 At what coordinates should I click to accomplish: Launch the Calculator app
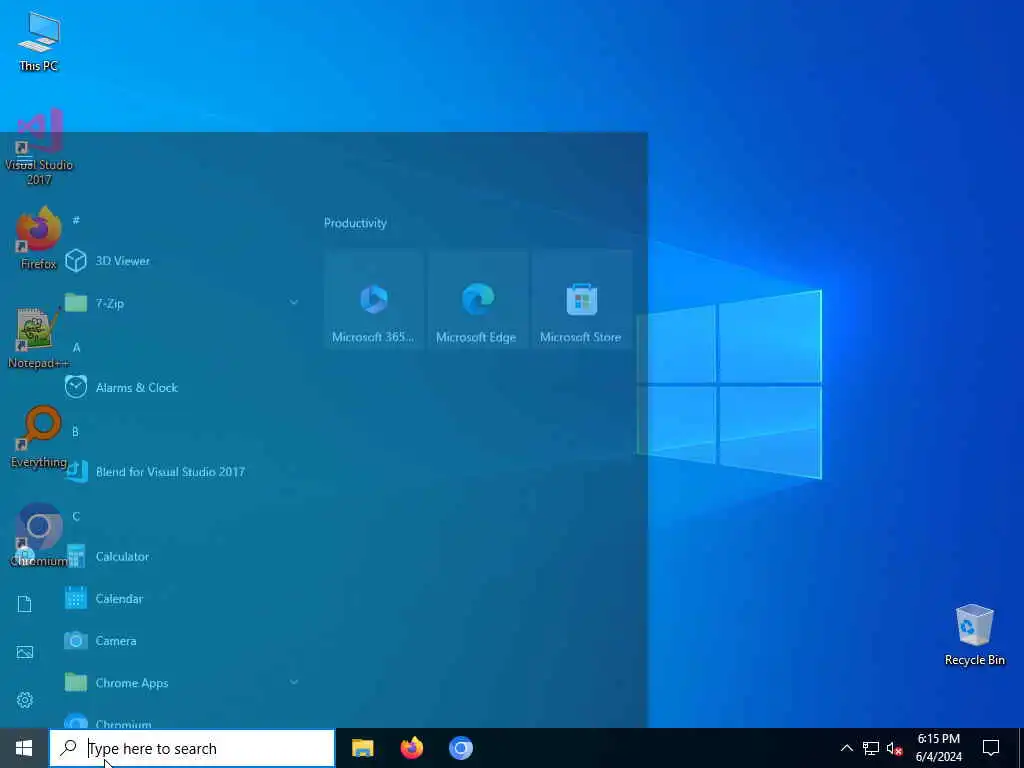pos(183,556)
